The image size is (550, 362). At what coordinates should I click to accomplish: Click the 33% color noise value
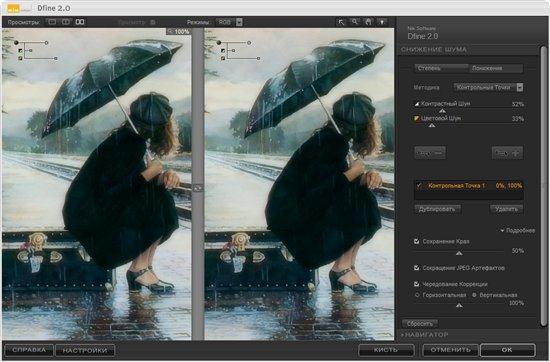tap(517, 119)
